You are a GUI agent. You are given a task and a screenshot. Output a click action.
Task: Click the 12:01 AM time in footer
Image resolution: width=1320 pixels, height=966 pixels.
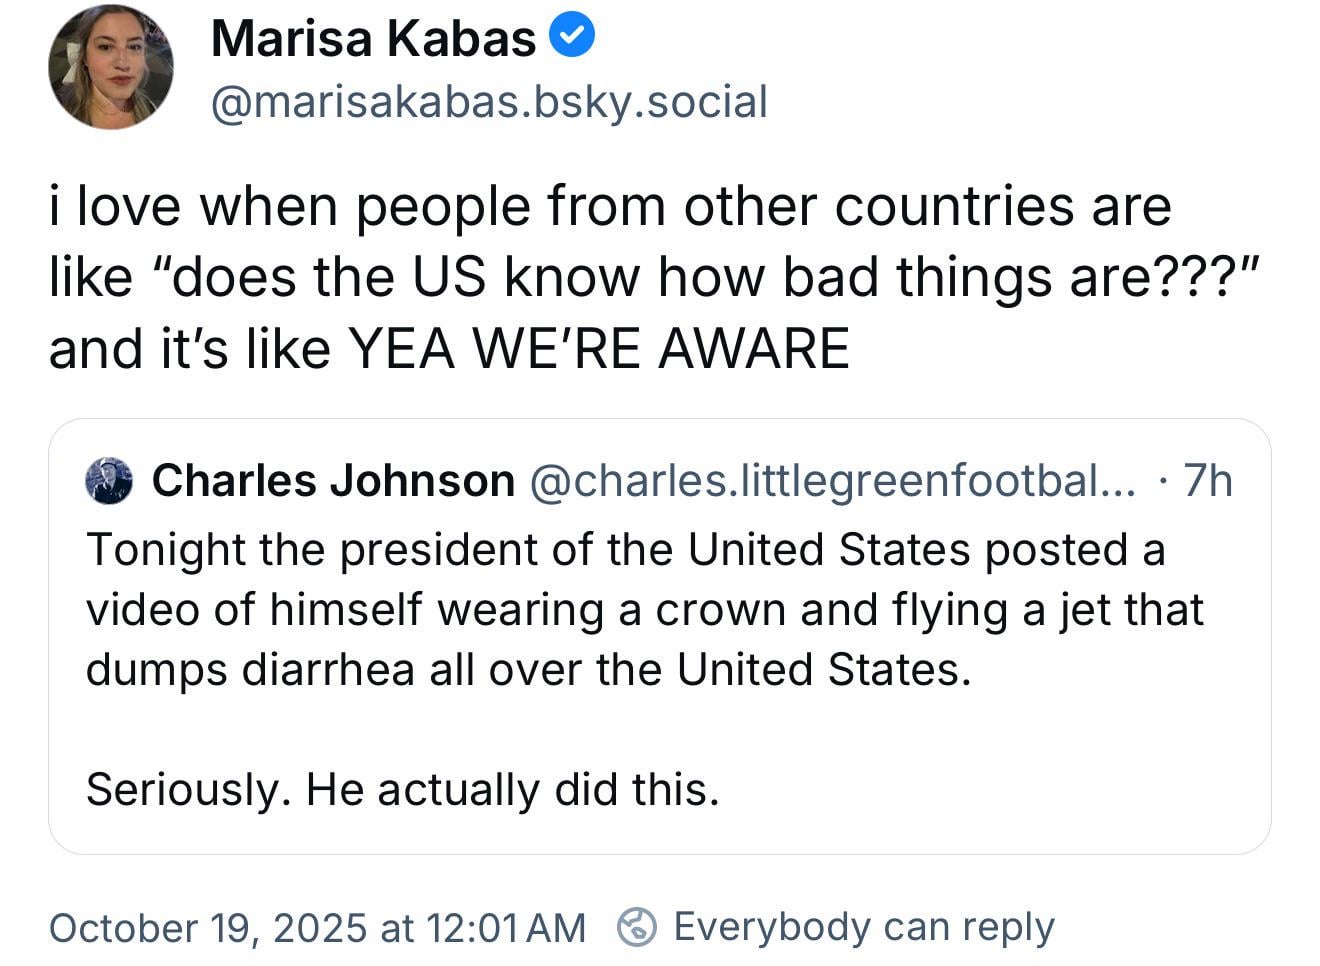point(505,928)
